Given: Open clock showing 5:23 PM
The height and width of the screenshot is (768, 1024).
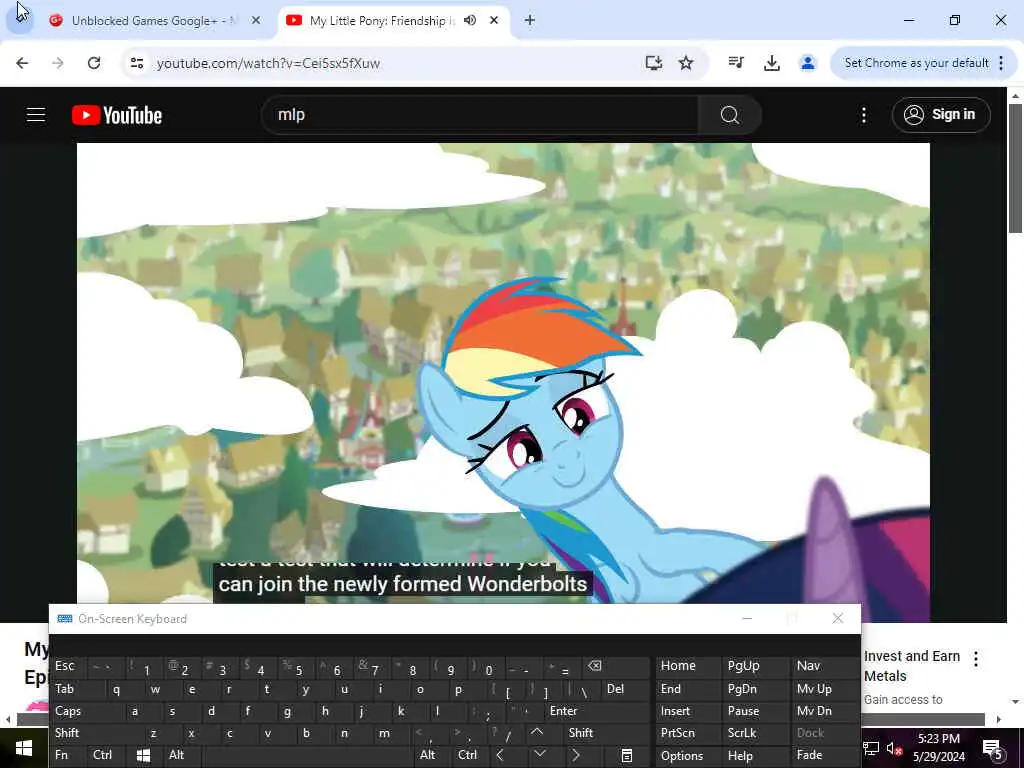Looking at the screenshot, I should pos(938,748).
